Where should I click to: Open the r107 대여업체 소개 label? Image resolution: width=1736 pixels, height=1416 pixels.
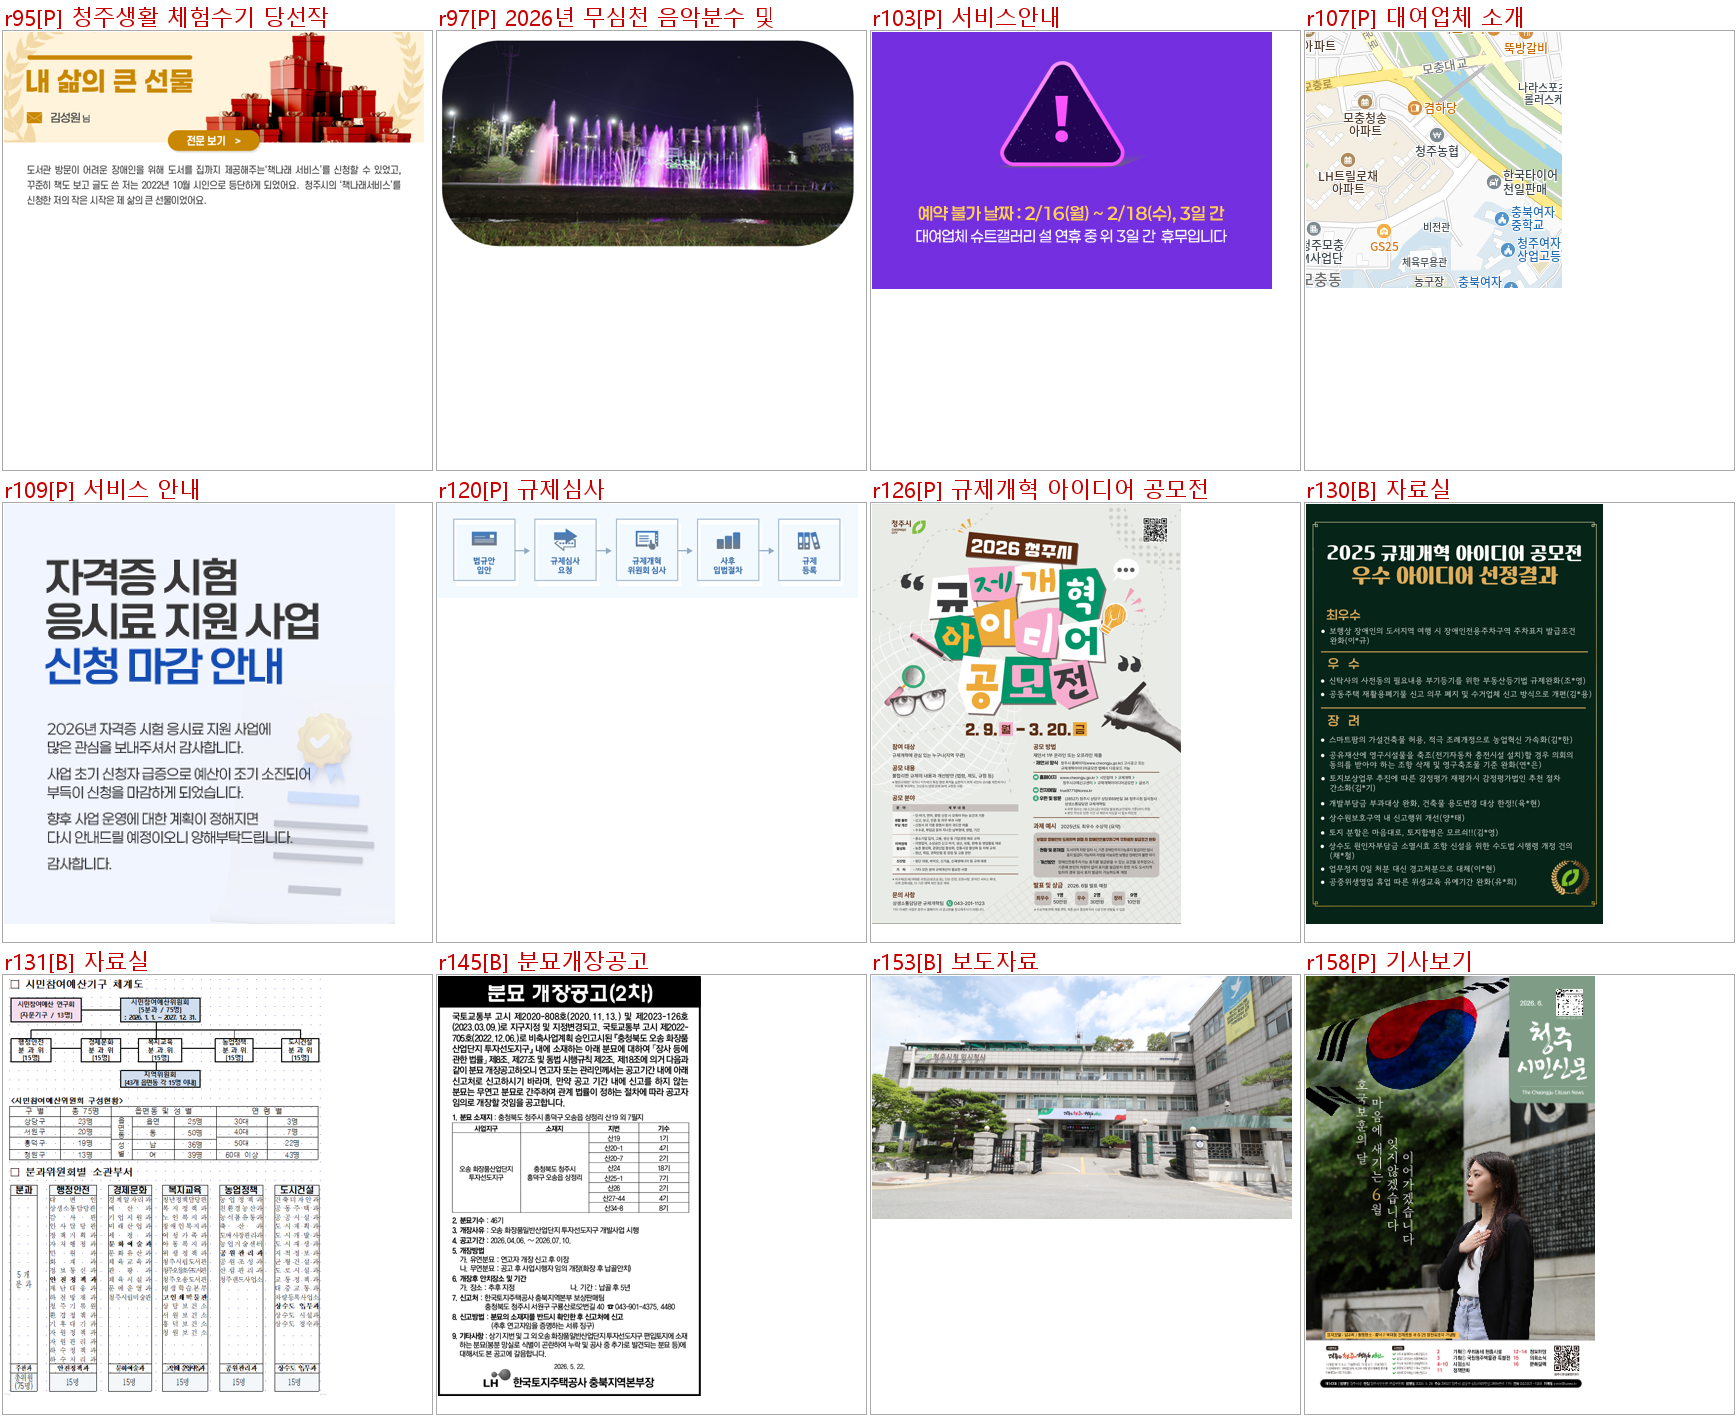(x=1415, y=17)
